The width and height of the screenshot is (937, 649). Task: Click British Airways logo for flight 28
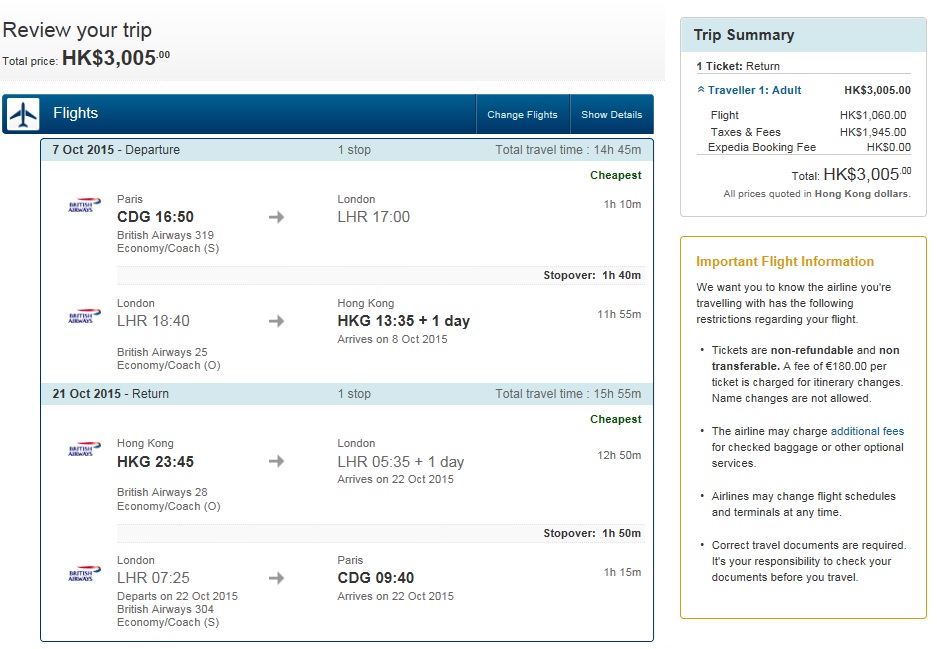click(84, 449)
